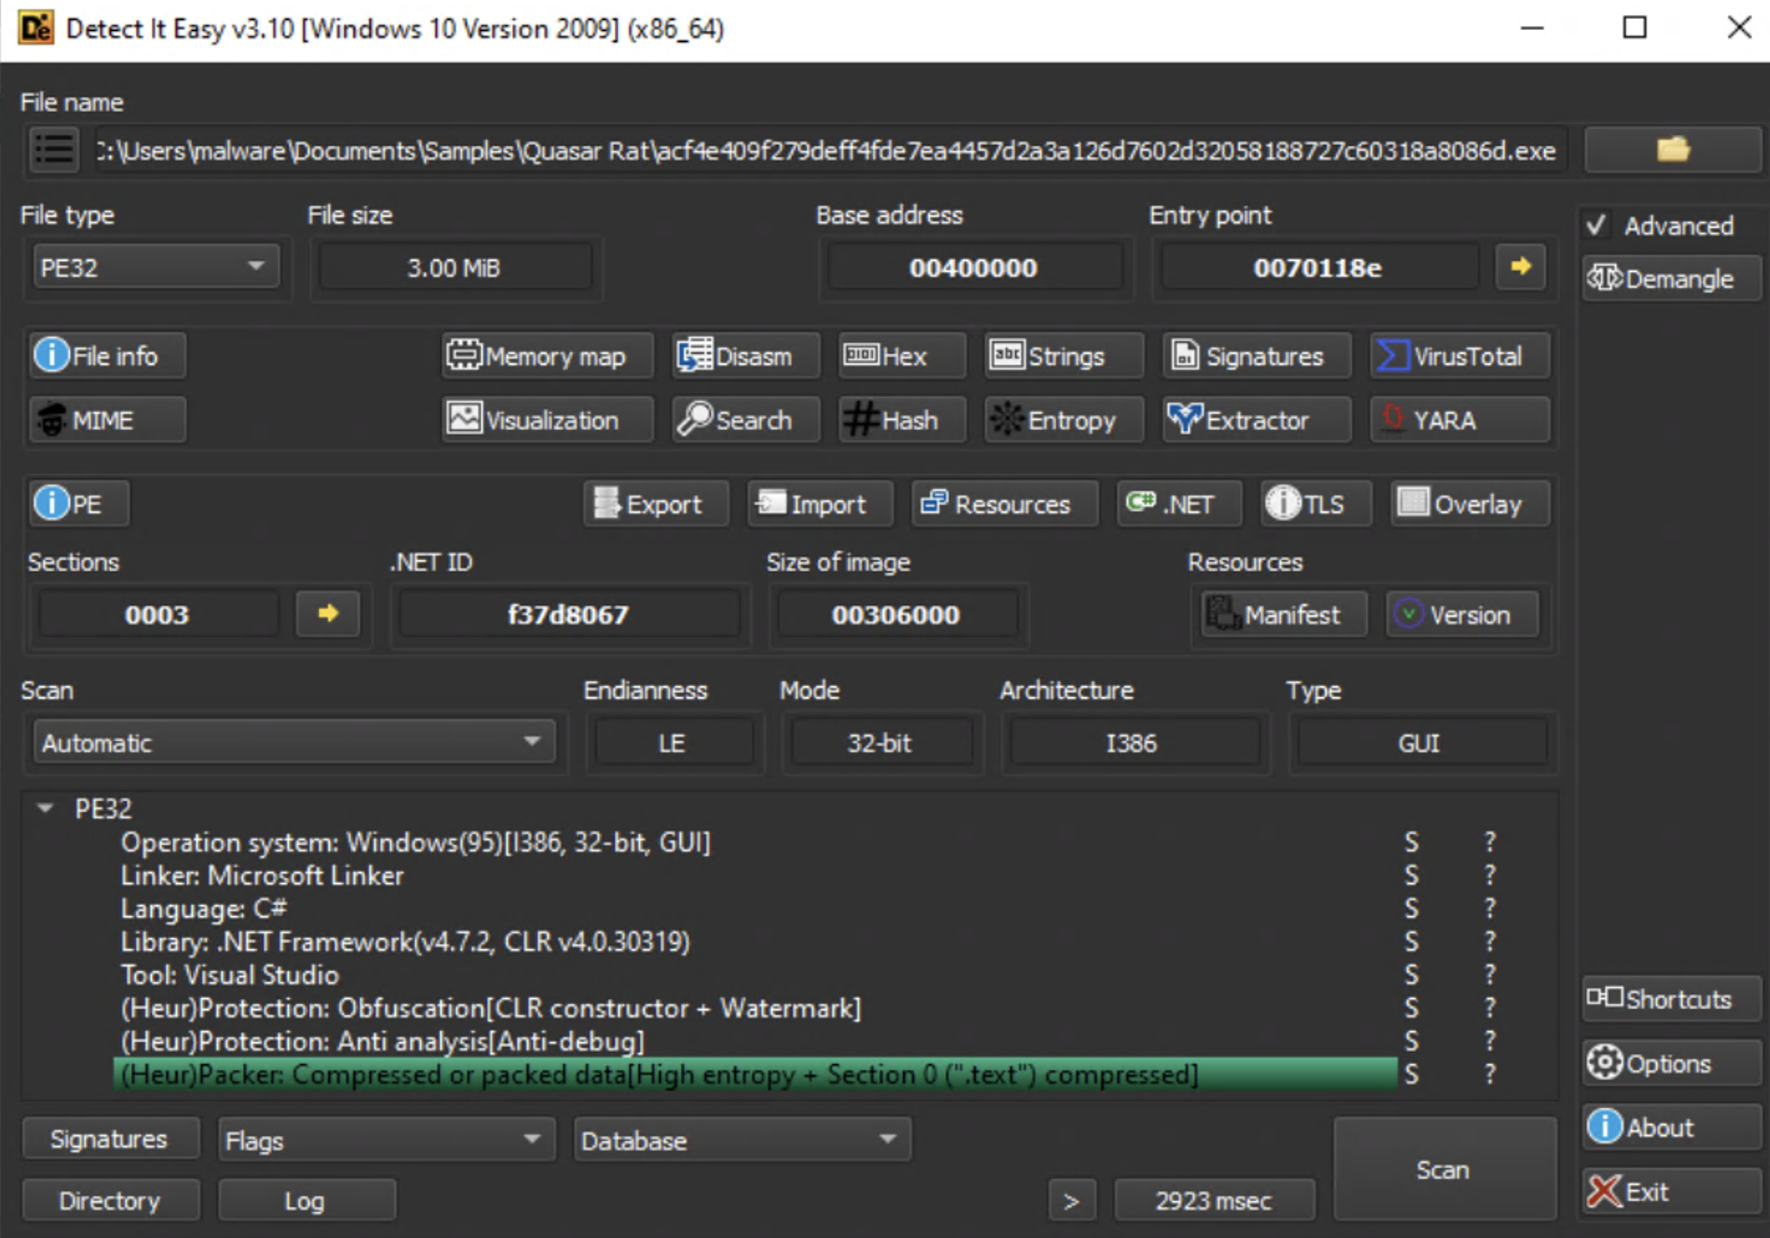Open the Options dialog
The image size is (1770, 1238).
[1672, 1063]
